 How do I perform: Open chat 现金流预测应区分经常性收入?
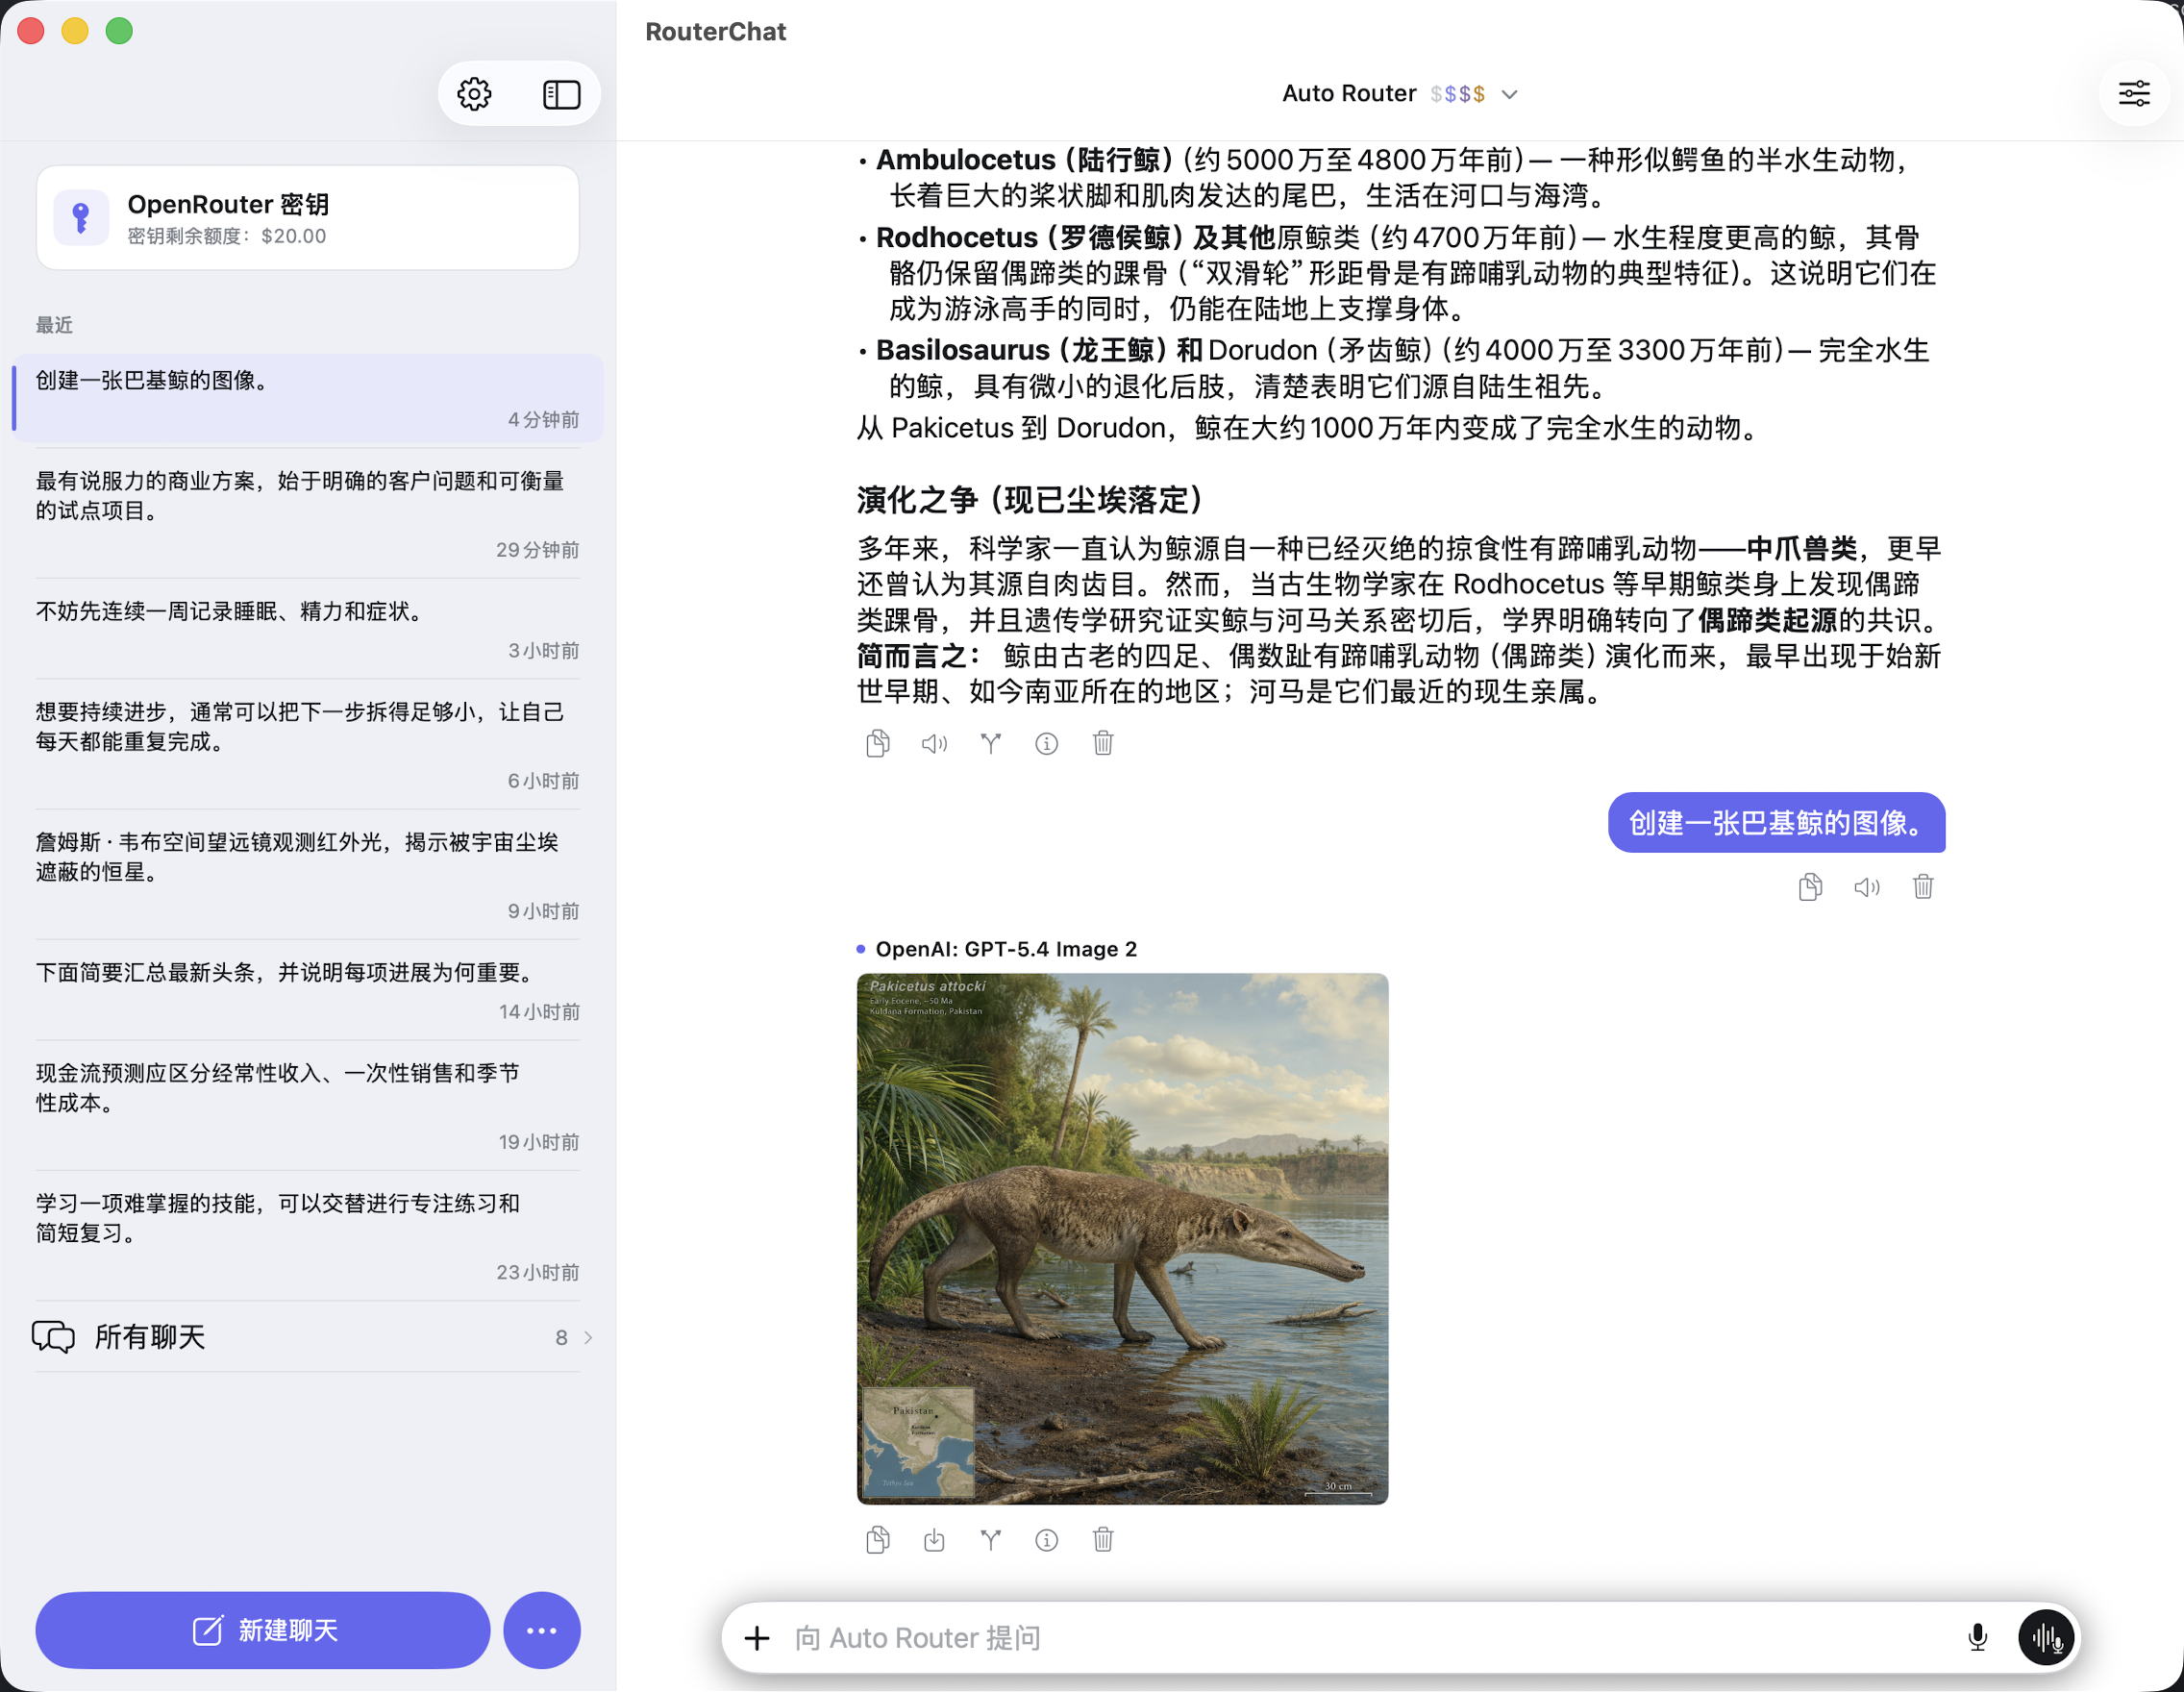point(308,1106)
